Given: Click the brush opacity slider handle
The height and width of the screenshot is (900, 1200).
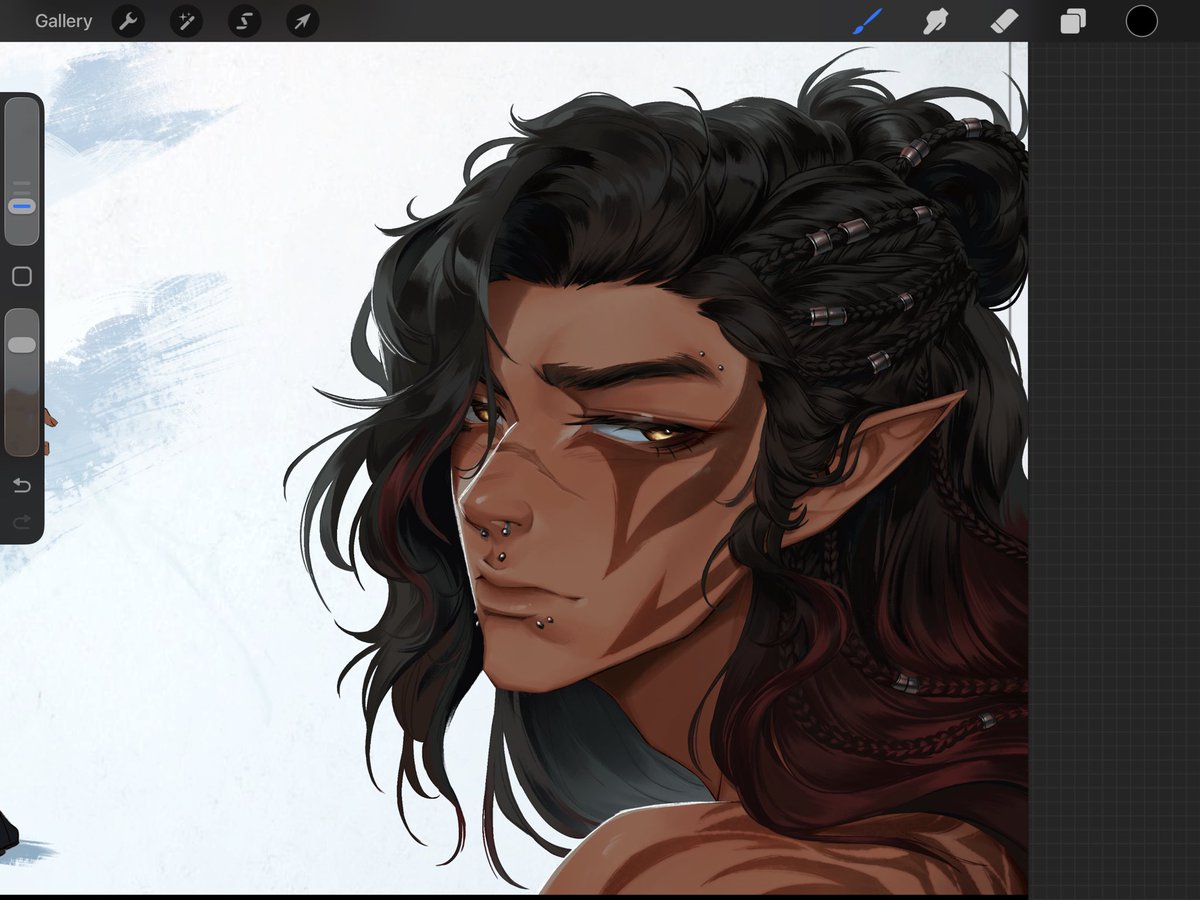Looking at the screenshot, I should 22,345.
